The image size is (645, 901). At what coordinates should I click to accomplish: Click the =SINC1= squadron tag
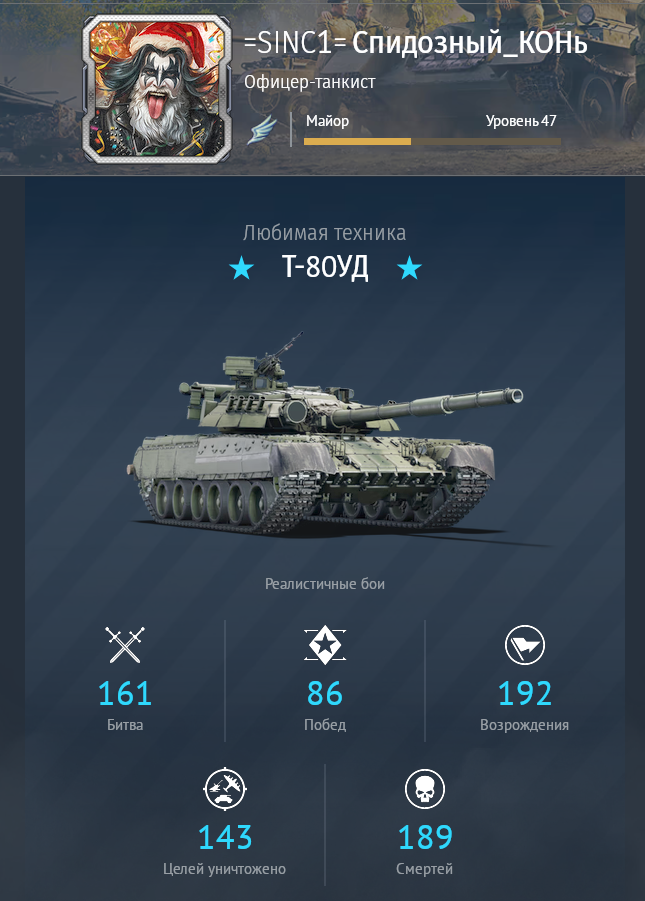pyautogui.click(x=295, y=43)
